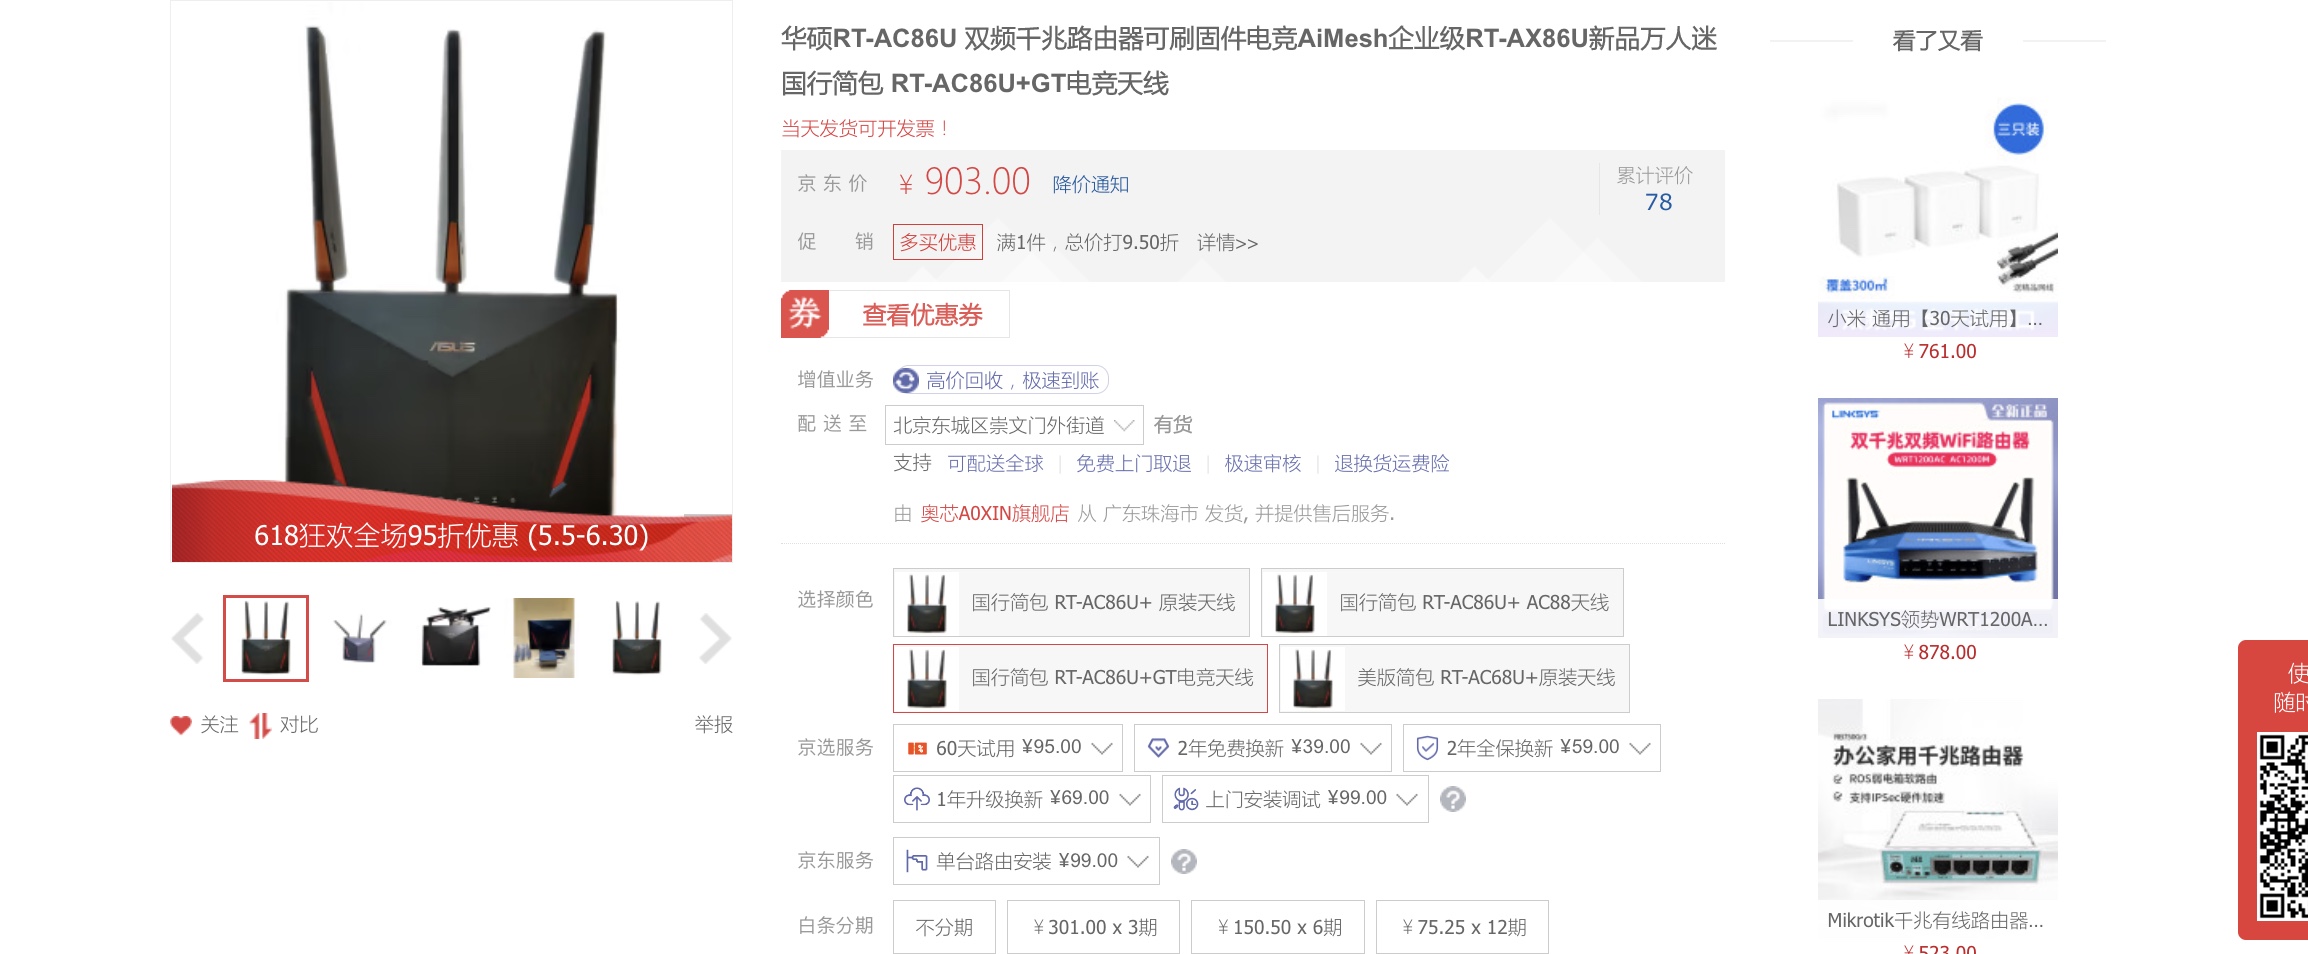Viewport: 2308px width, 954px height.
Task: Click the red 券 coupon icon
Action: 806,313
